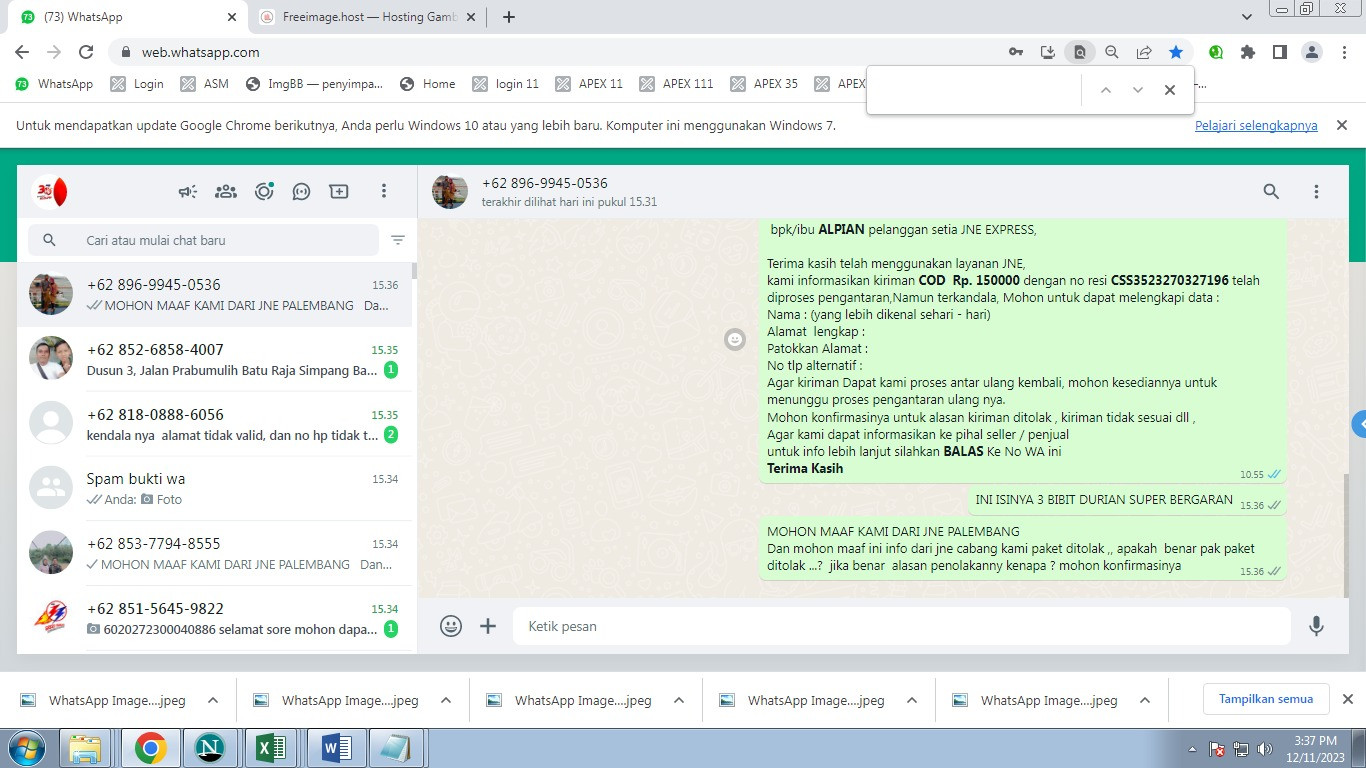This screenshot has height=768, width=1366.
Task: Open the chat list three-dot menu
Action: [x=384, y=191]
